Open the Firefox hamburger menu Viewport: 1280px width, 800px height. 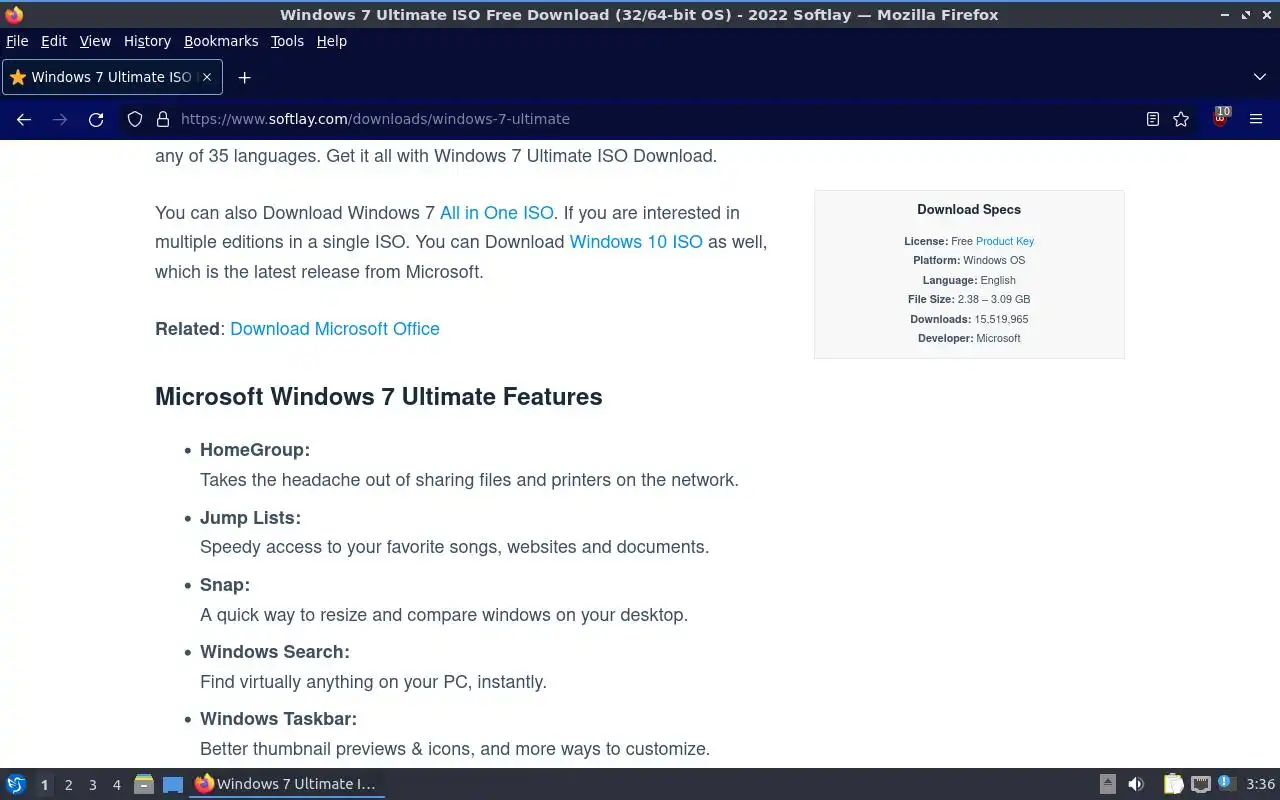(1256, 119)
